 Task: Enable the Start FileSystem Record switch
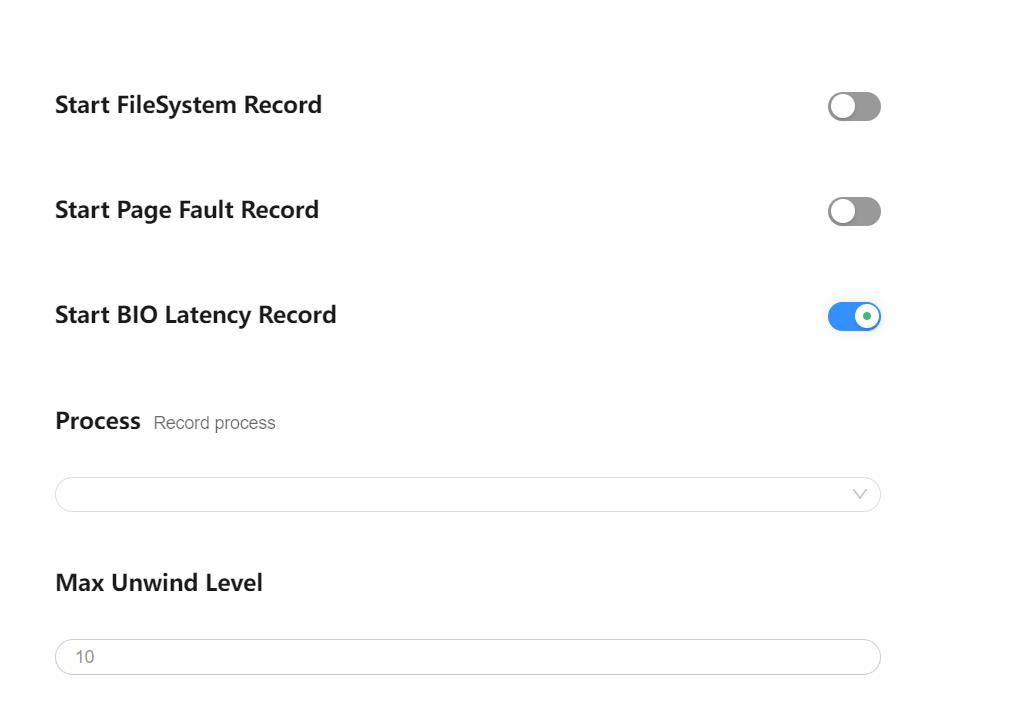pyautogui.click(x=854, y=107)
